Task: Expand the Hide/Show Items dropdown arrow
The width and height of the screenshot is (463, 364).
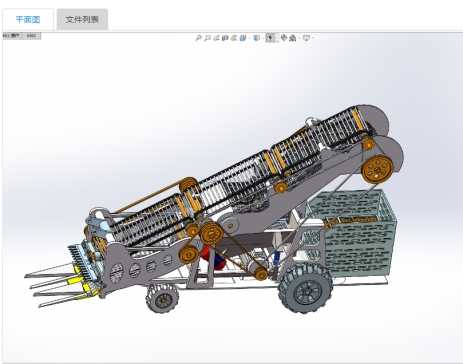Action: tap(277, 38)
